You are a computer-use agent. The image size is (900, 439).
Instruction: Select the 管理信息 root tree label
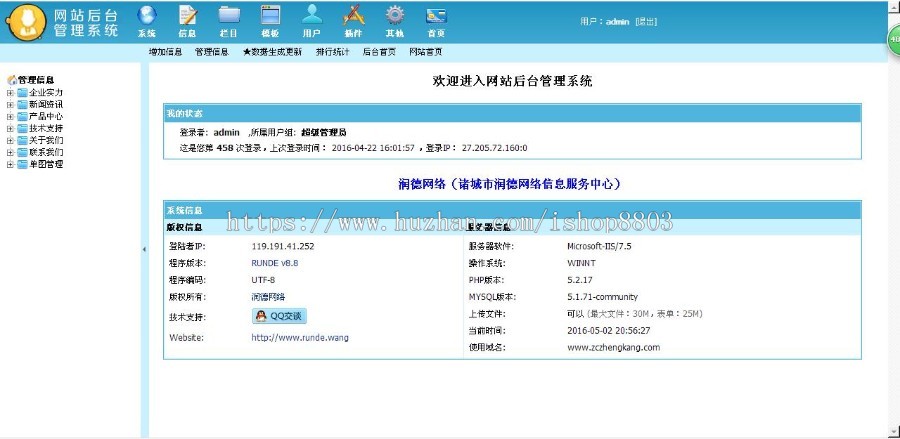[36, 80]
